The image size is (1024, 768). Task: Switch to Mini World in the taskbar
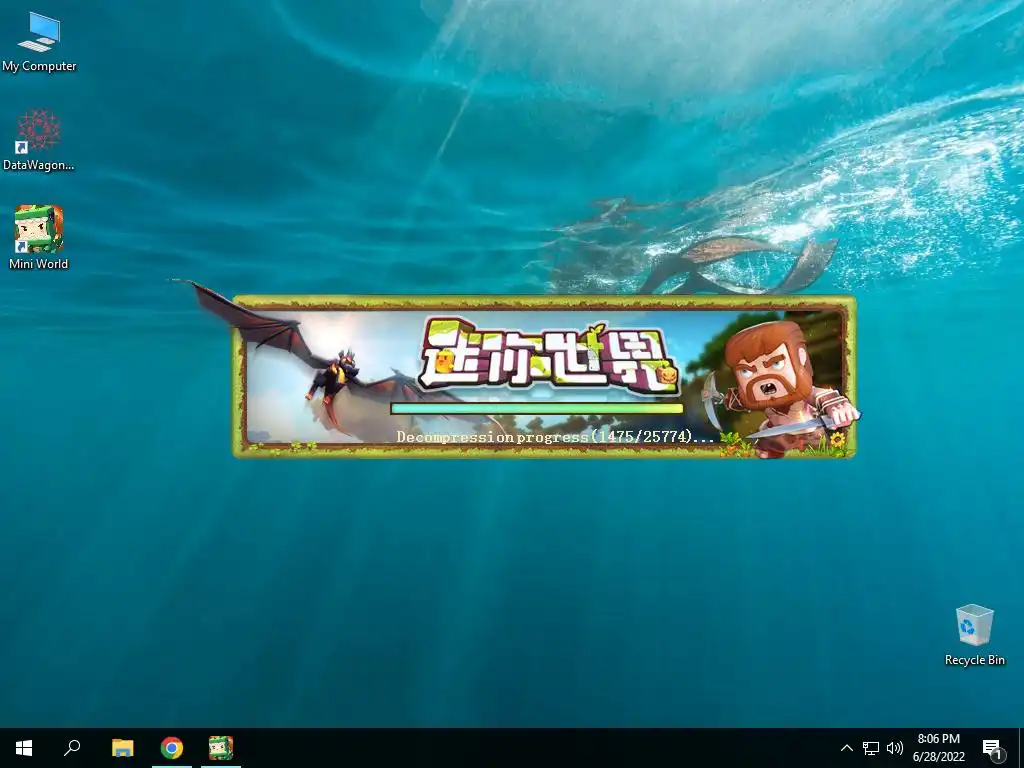(221, 748)
